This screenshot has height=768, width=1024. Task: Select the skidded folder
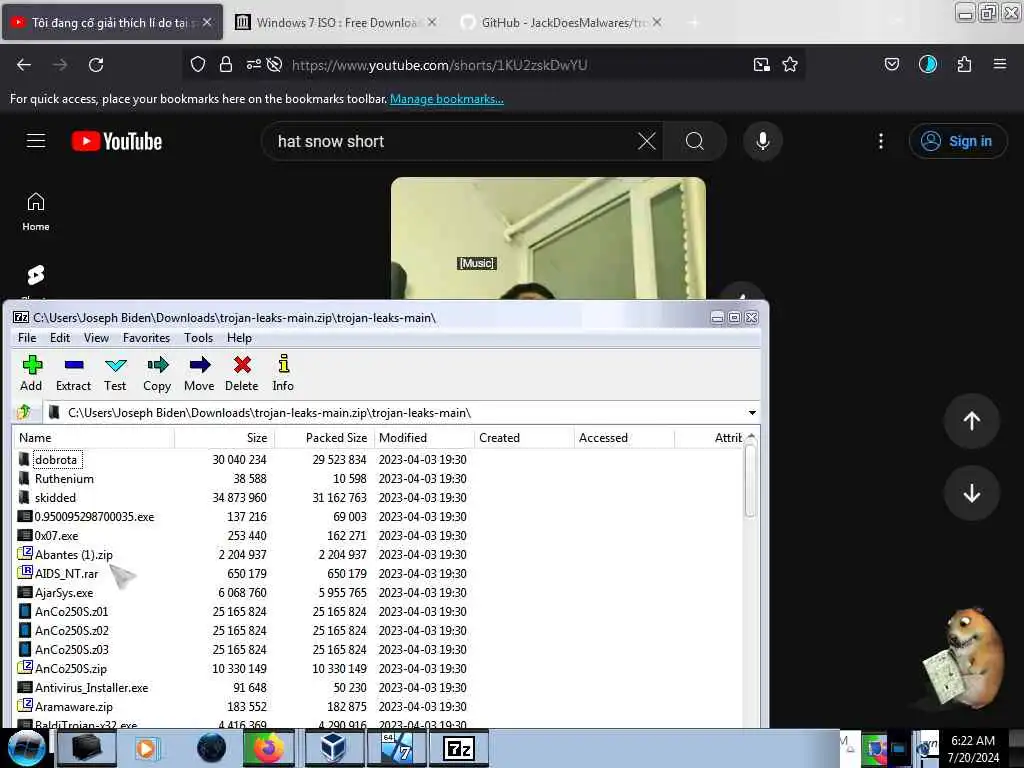(56, 498)
